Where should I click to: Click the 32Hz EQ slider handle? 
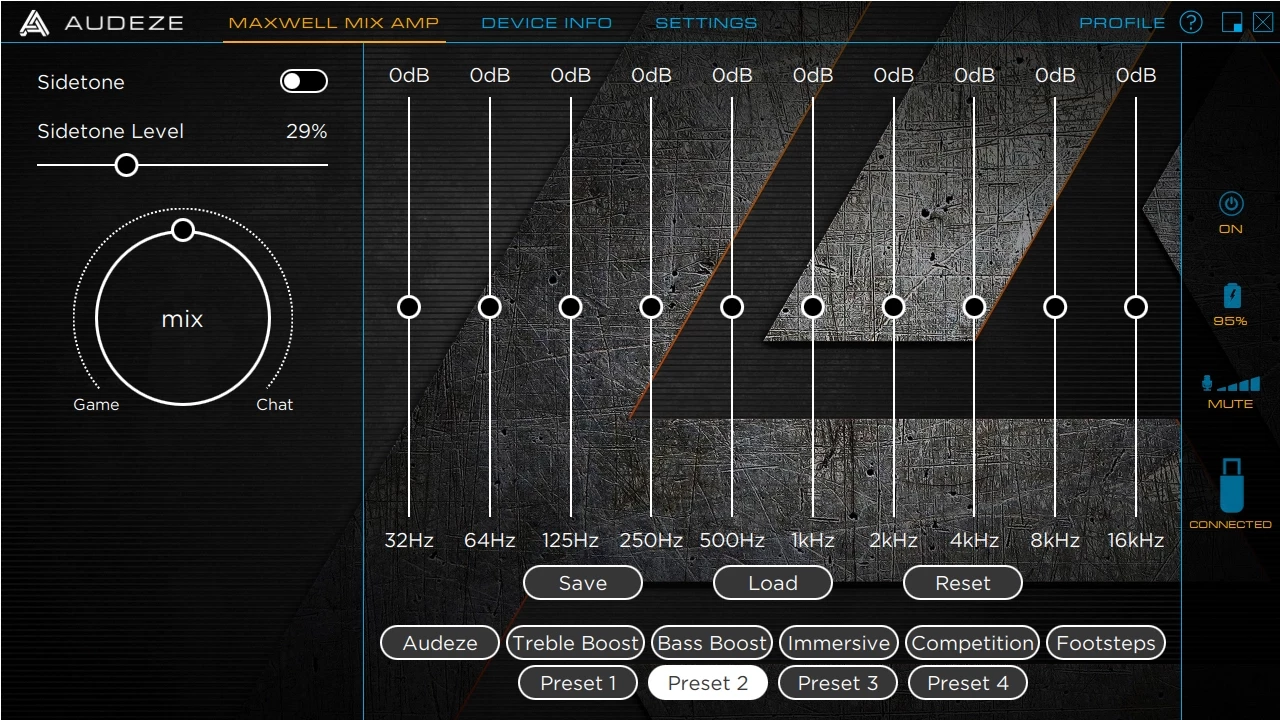point(409,307)
